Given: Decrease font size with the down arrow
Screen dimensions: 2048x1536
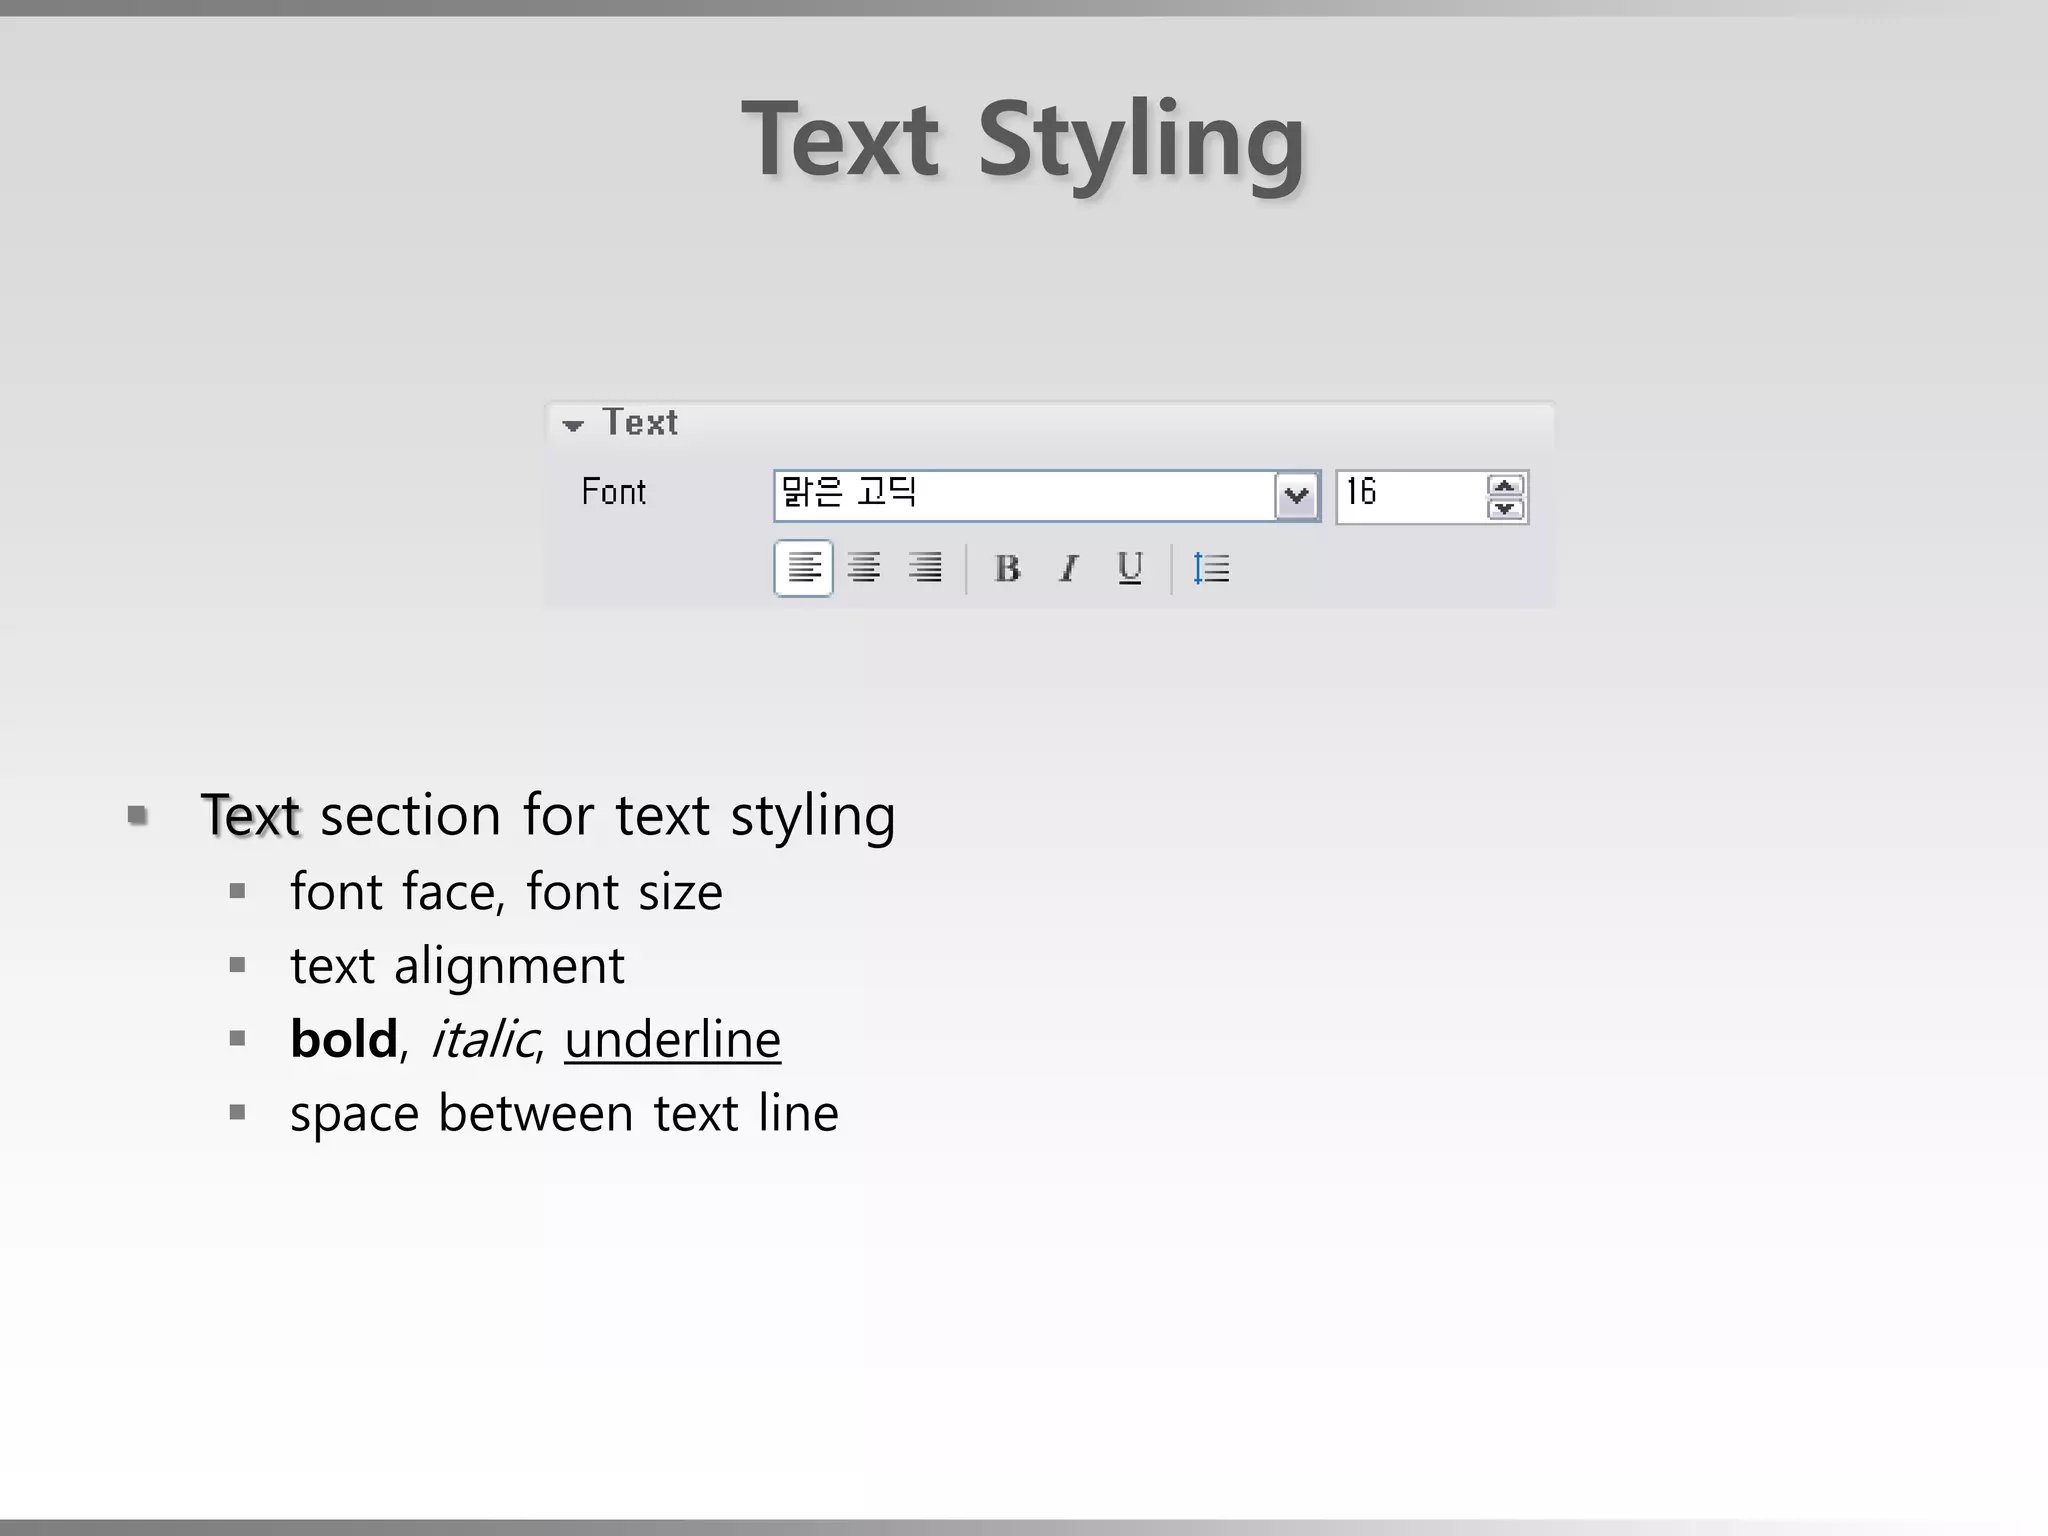Looking at the screenshot, I should coord(1505,508).
